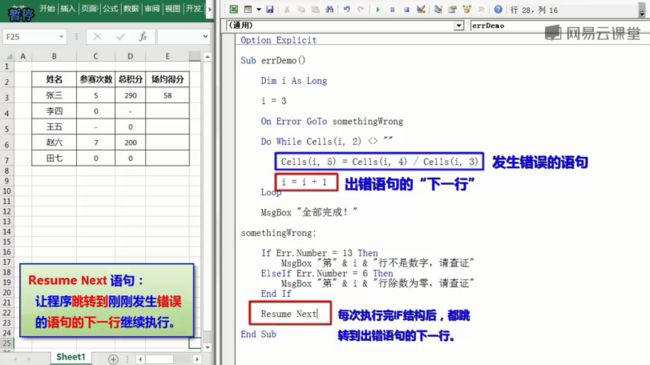Open the 开始 ribbon tab in Excel

click(47, 8)
